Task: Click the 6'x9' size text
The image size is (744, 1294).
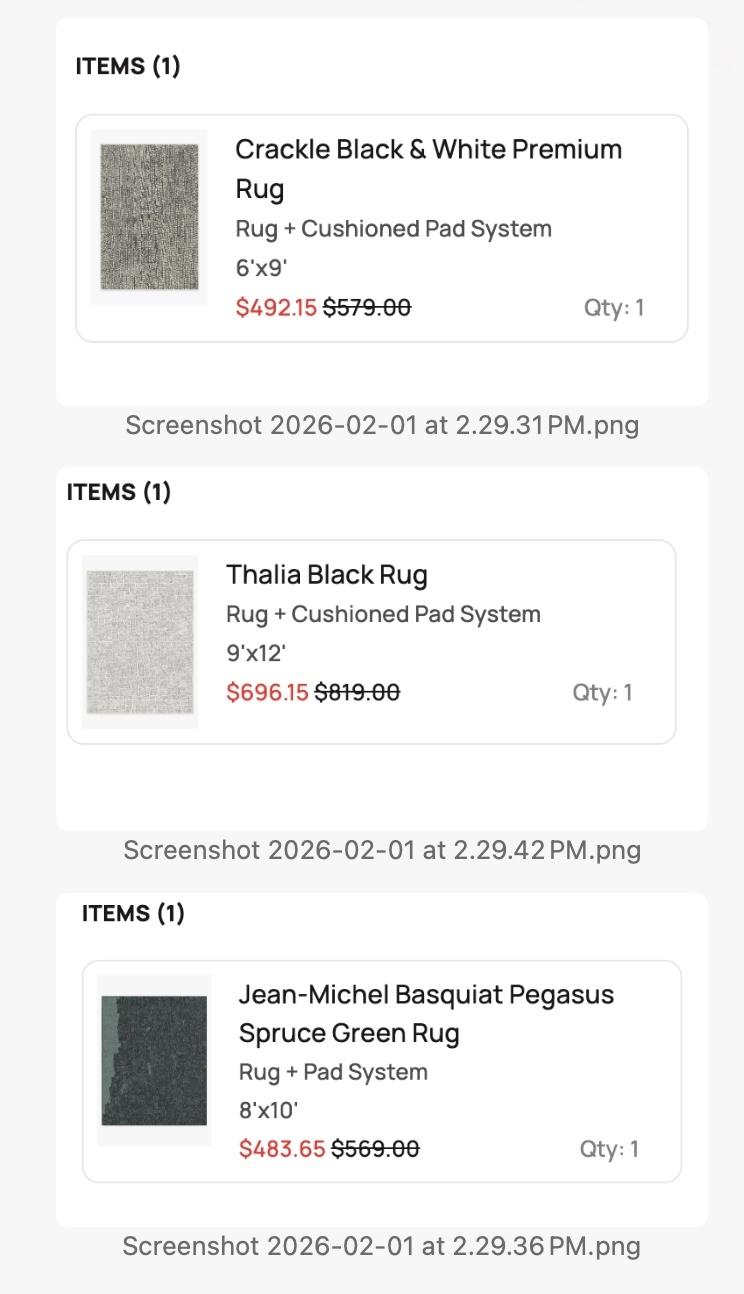Action: click(261, 268)
